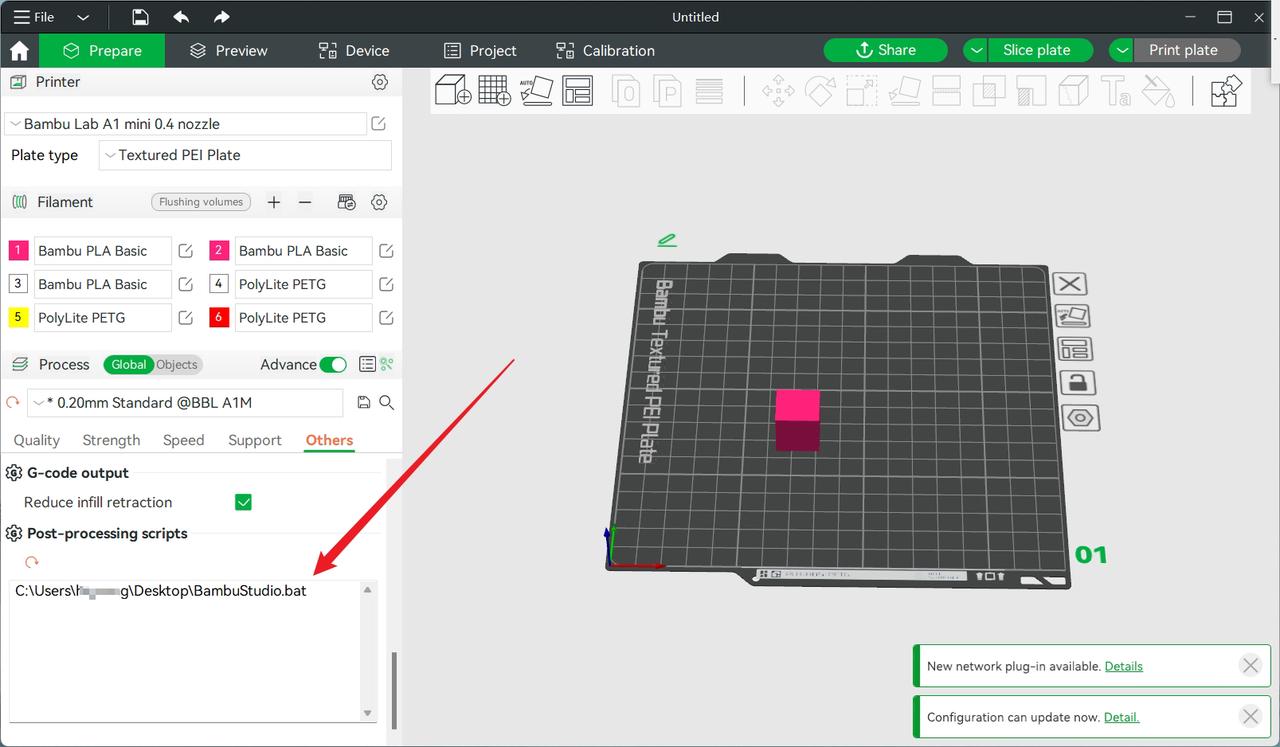Switch to the Calibration tab

coord(606,51)
